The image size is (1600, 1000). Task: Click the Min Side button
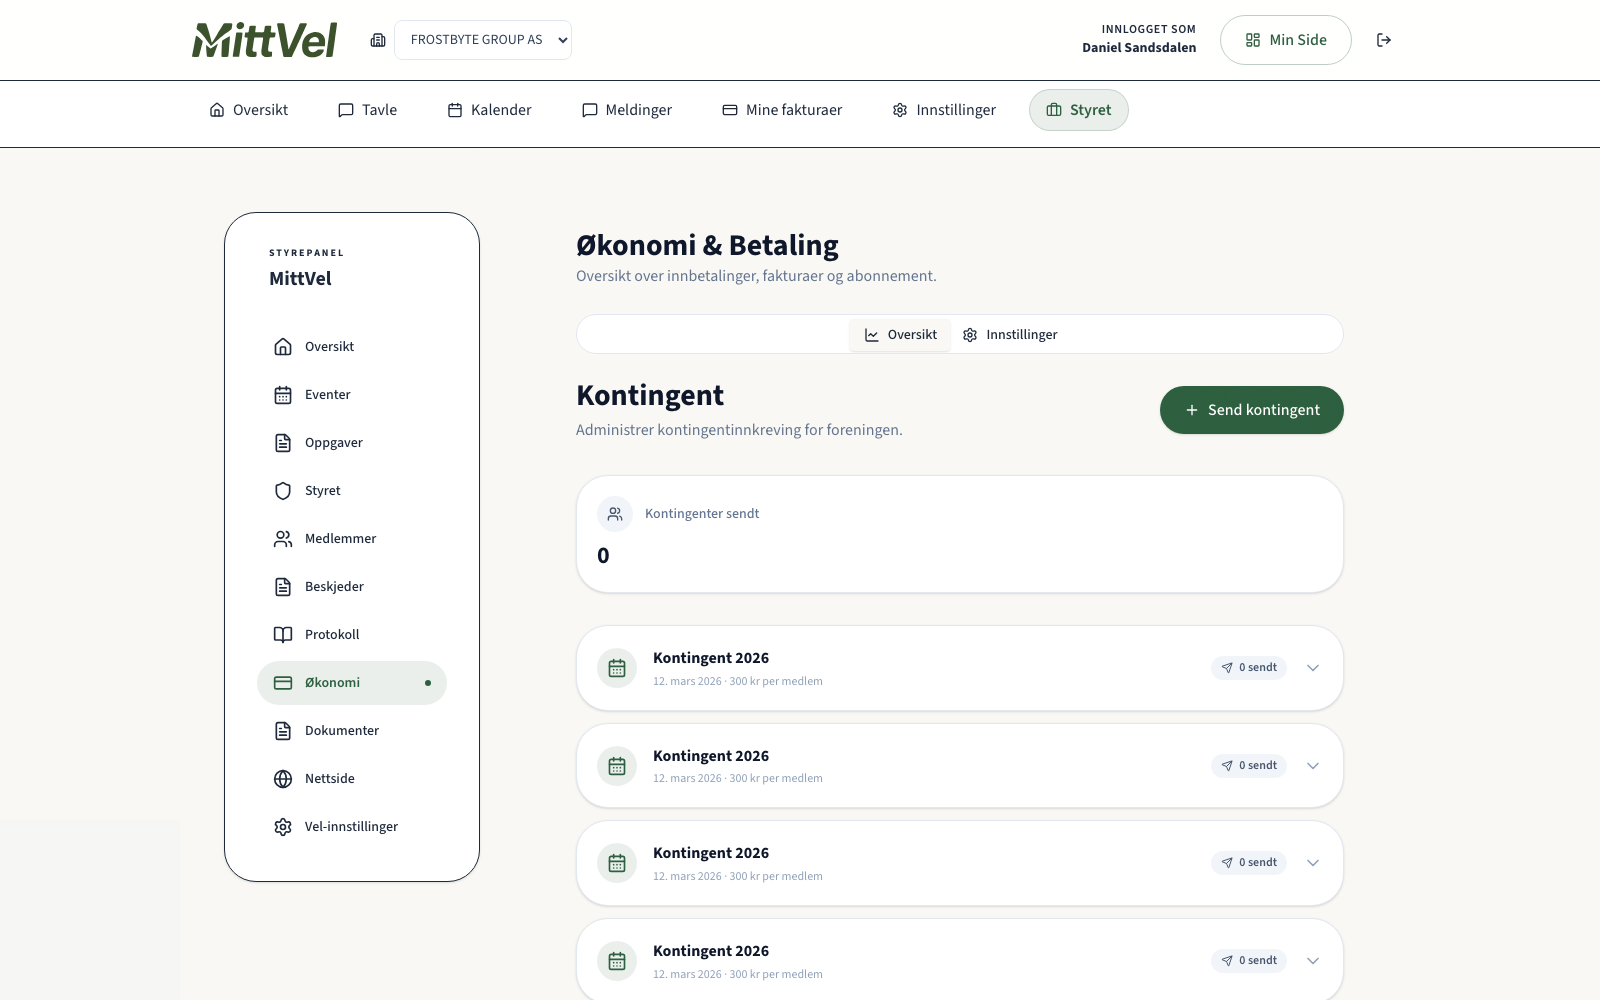click(x=1285, y=40)
